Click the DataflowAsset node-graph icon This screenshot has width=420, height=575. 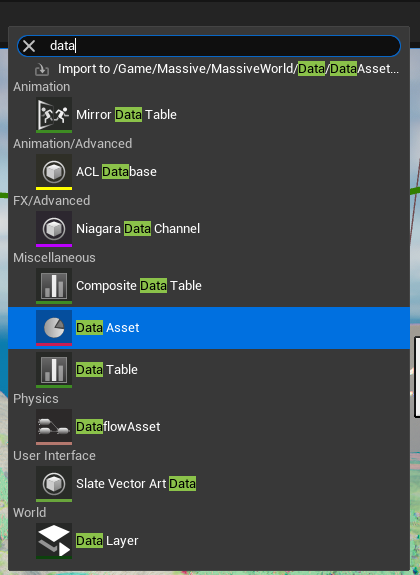pos(54,427)
